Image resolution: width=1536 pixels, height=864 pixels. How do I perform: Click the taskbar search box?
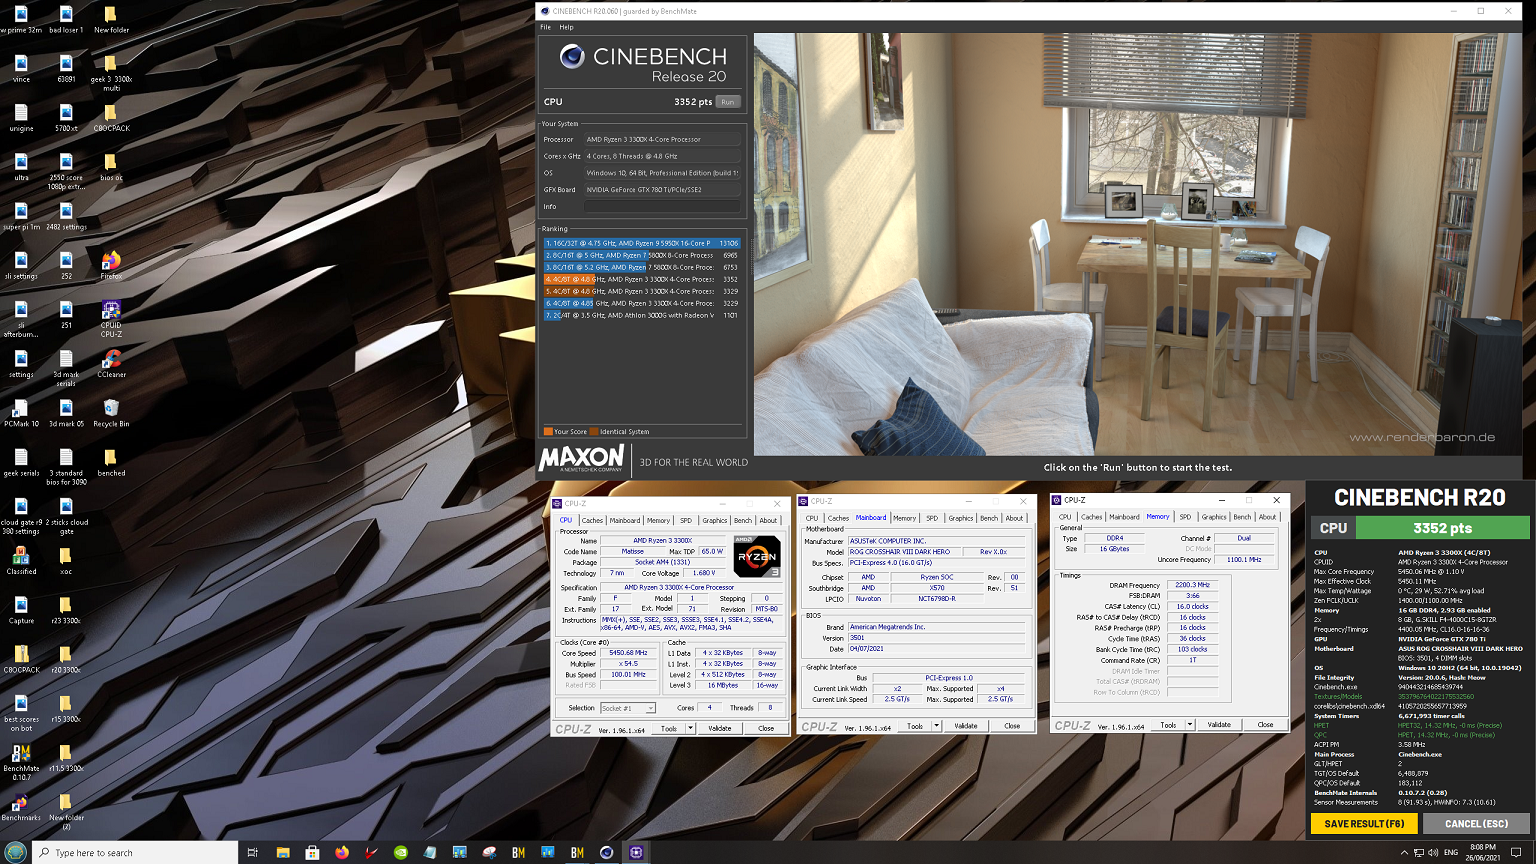pyautogui.click(x=135, y=852)
